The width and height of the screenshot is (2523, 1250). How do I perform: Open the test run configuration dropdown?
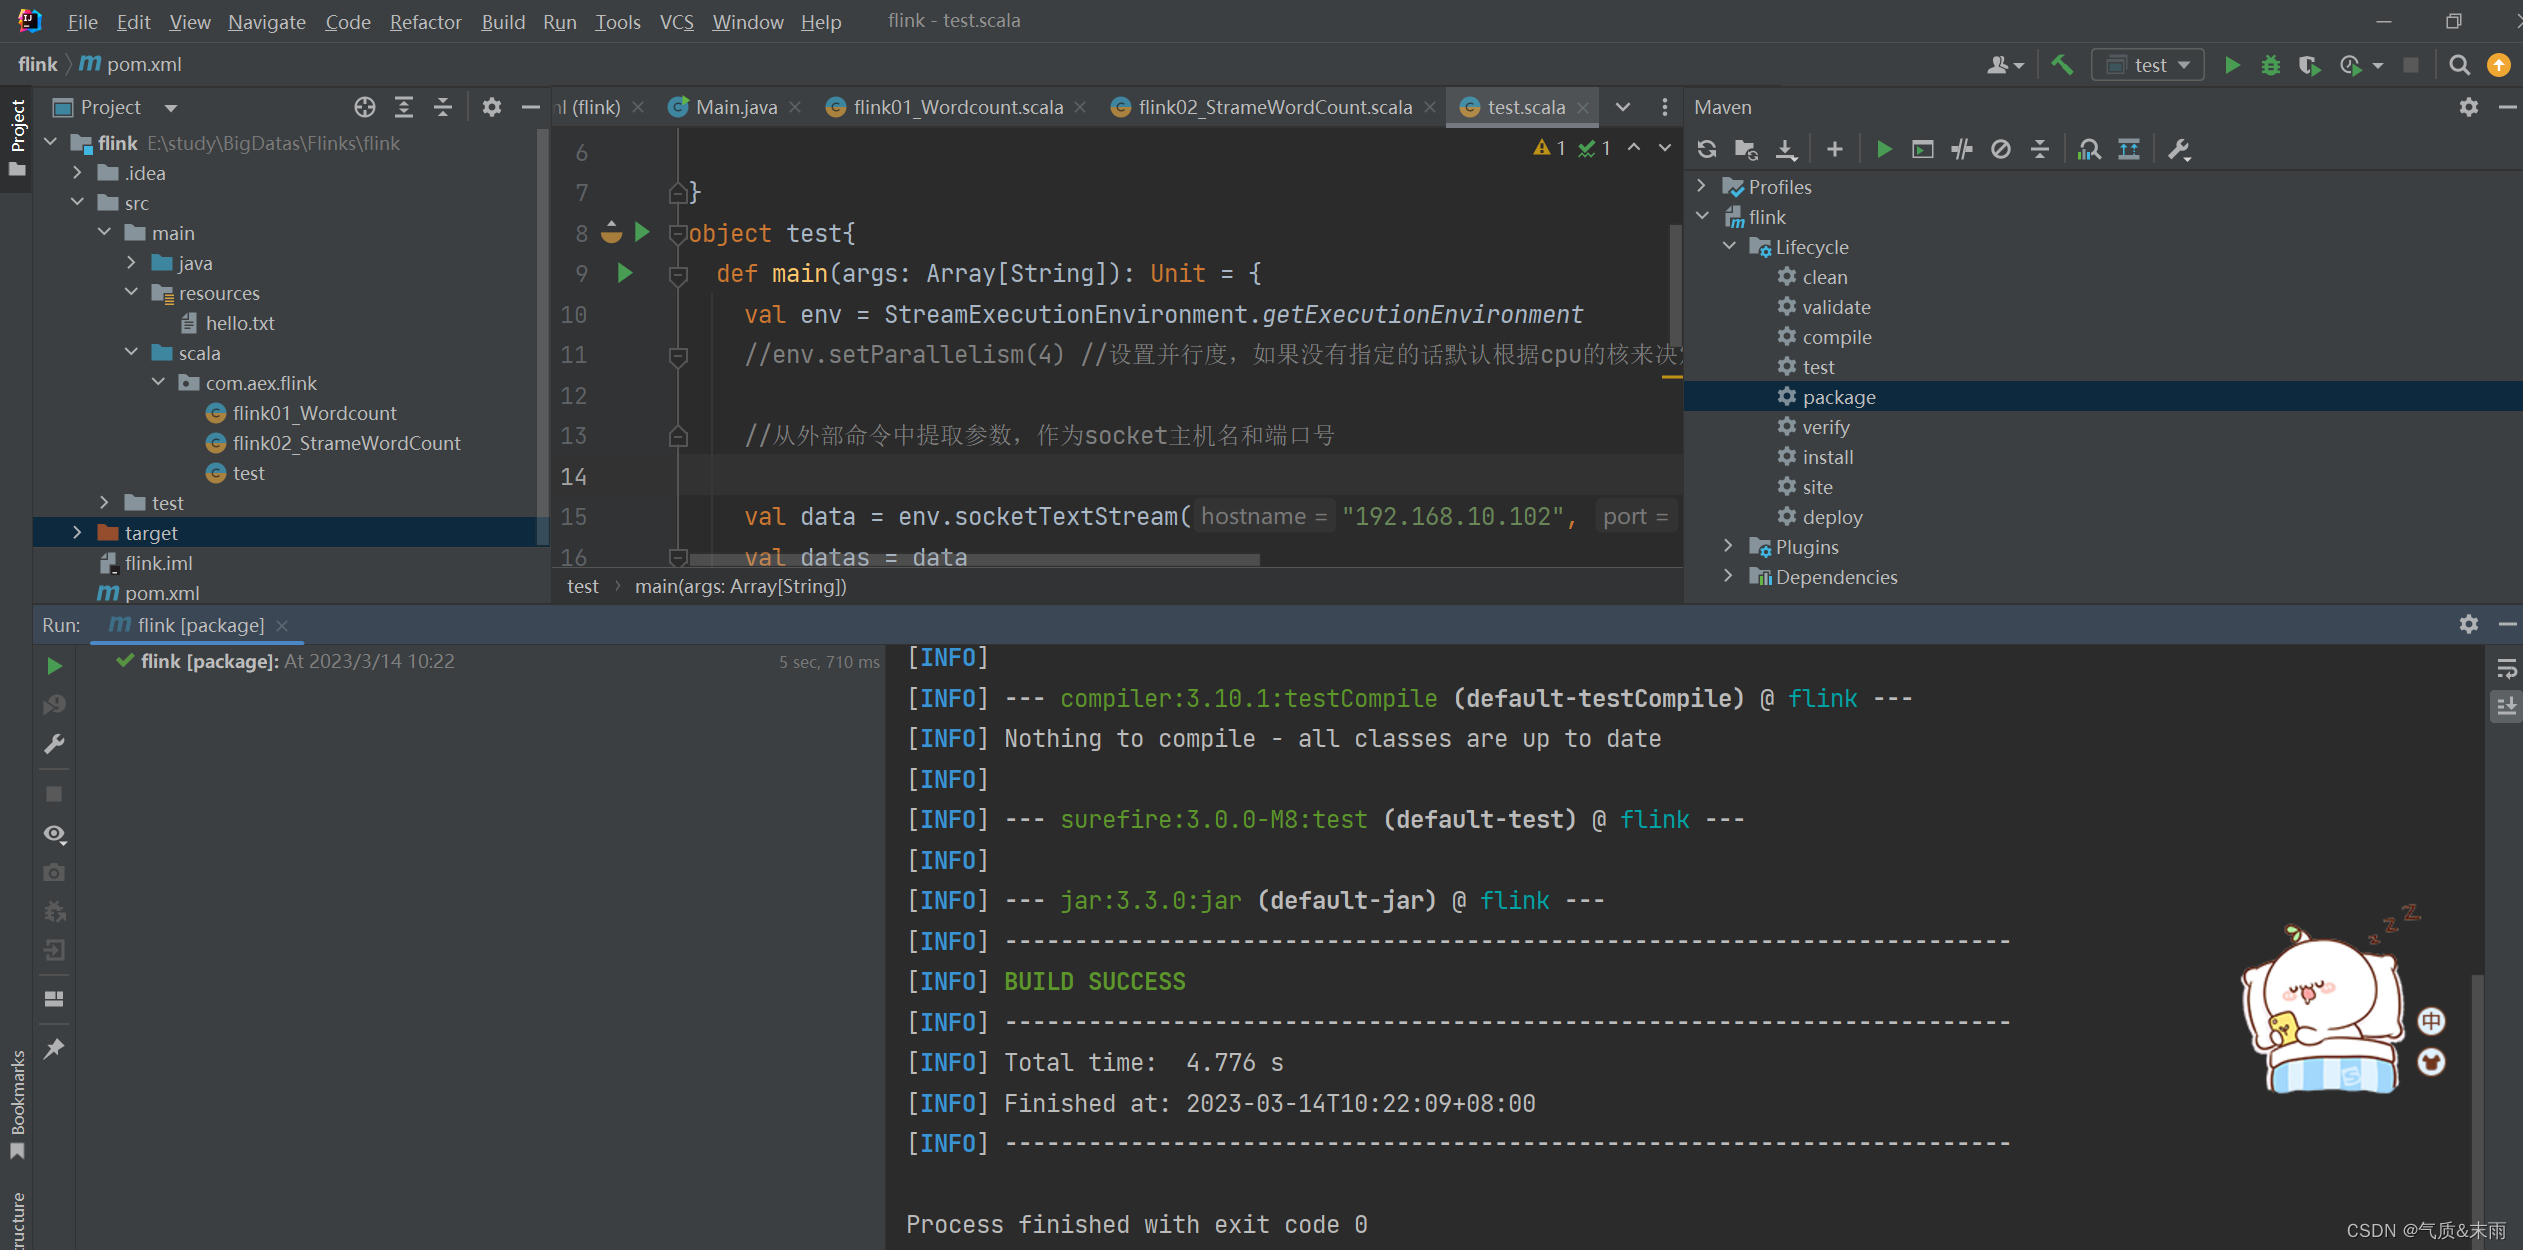point(2148,65)
